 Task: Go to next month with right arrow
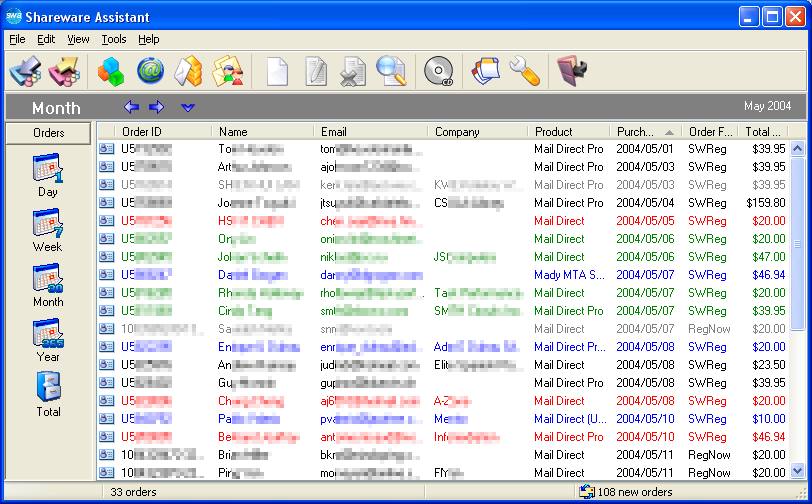coord(156,107)
